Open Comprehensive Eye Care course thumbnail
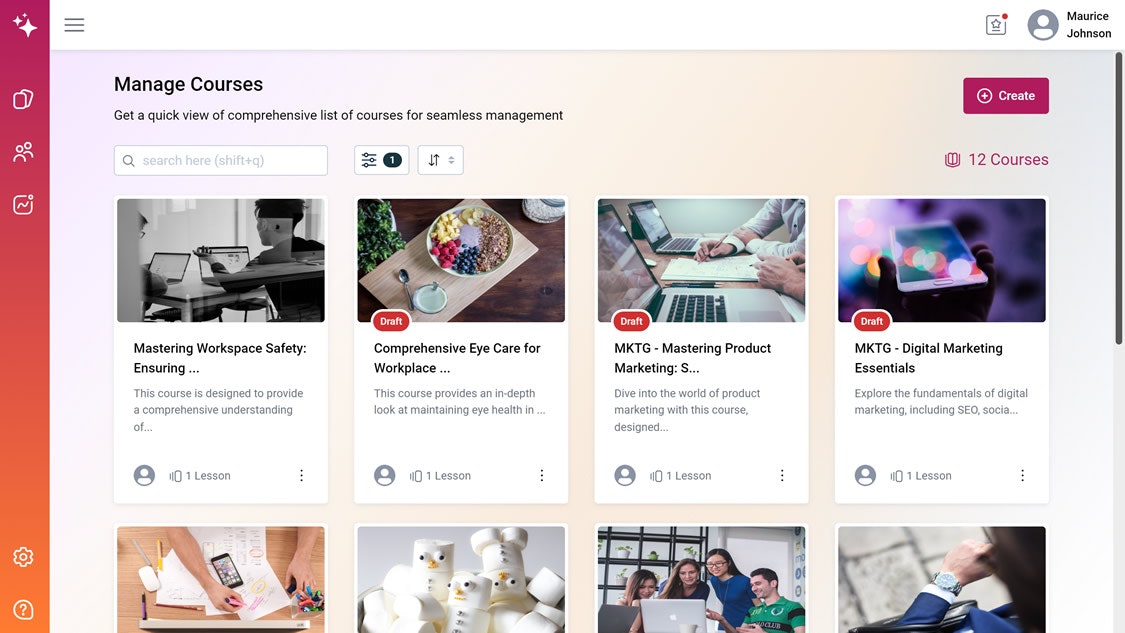The image size is (1125, 633). [461, 261]
